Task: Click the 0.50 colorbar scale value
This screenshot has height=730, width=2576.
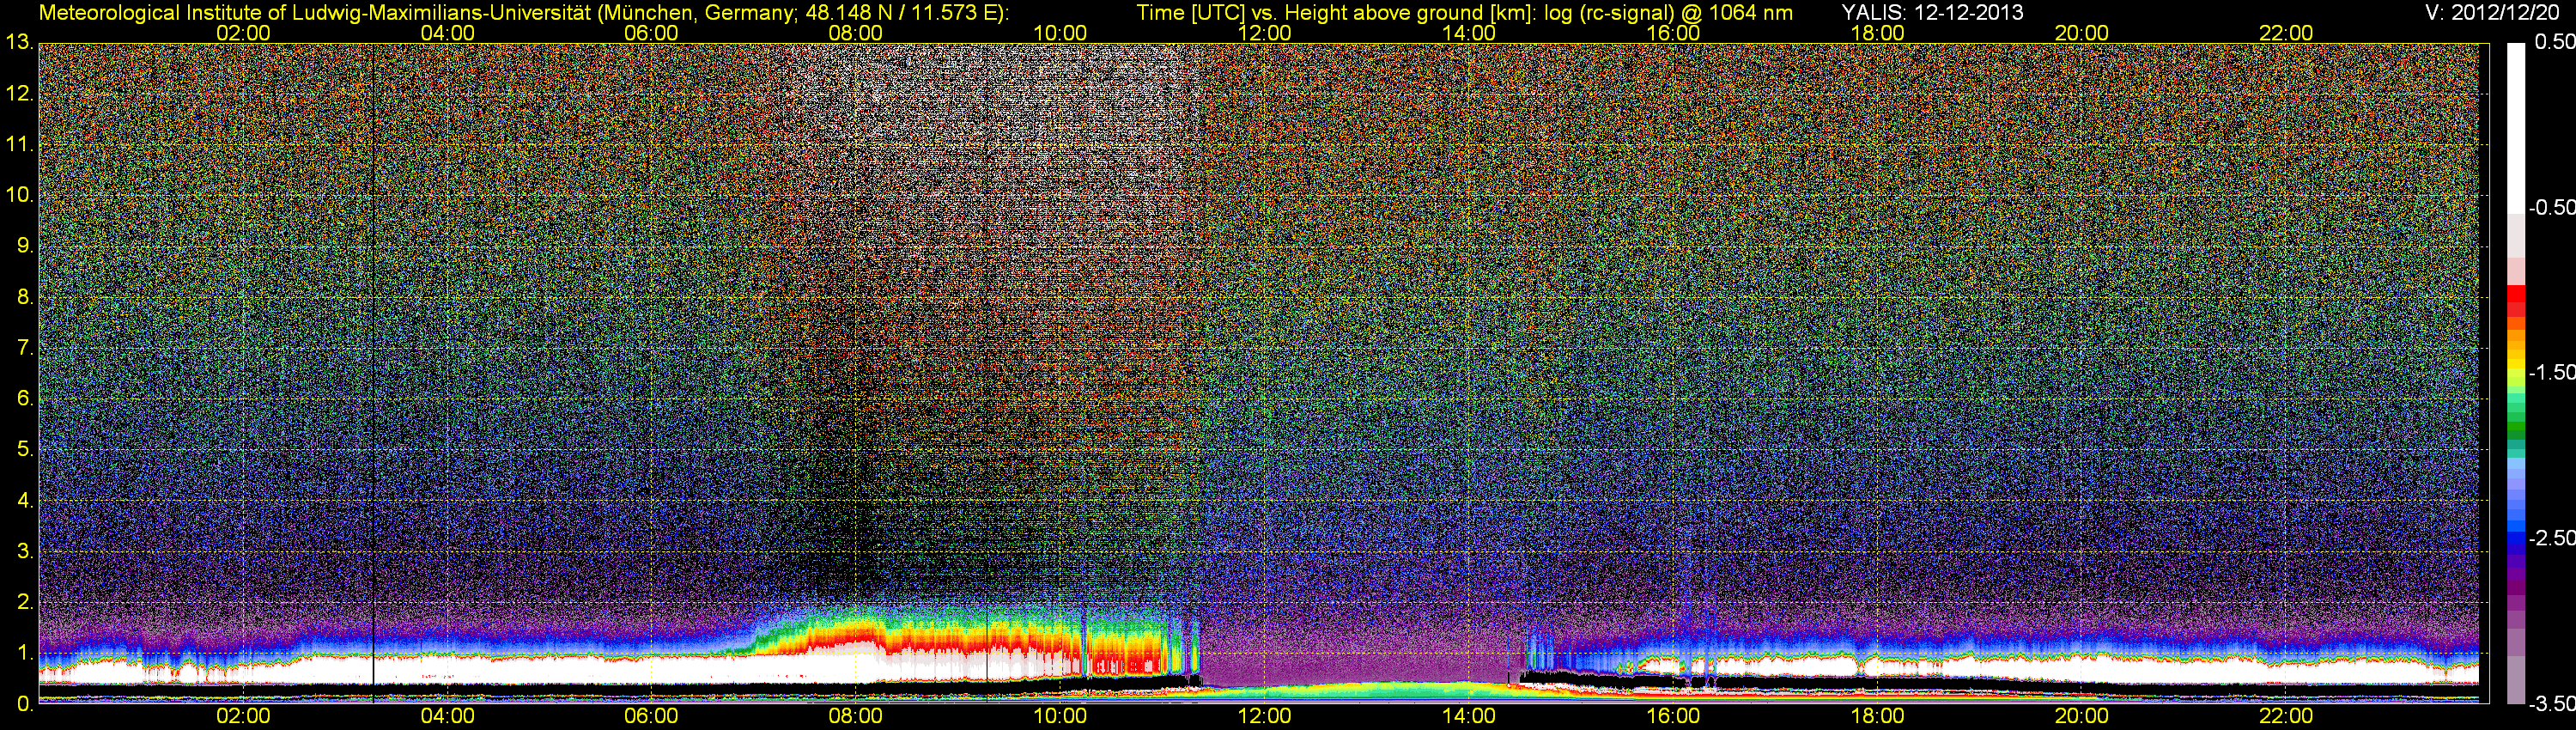Action: (x=2555, y=42)
